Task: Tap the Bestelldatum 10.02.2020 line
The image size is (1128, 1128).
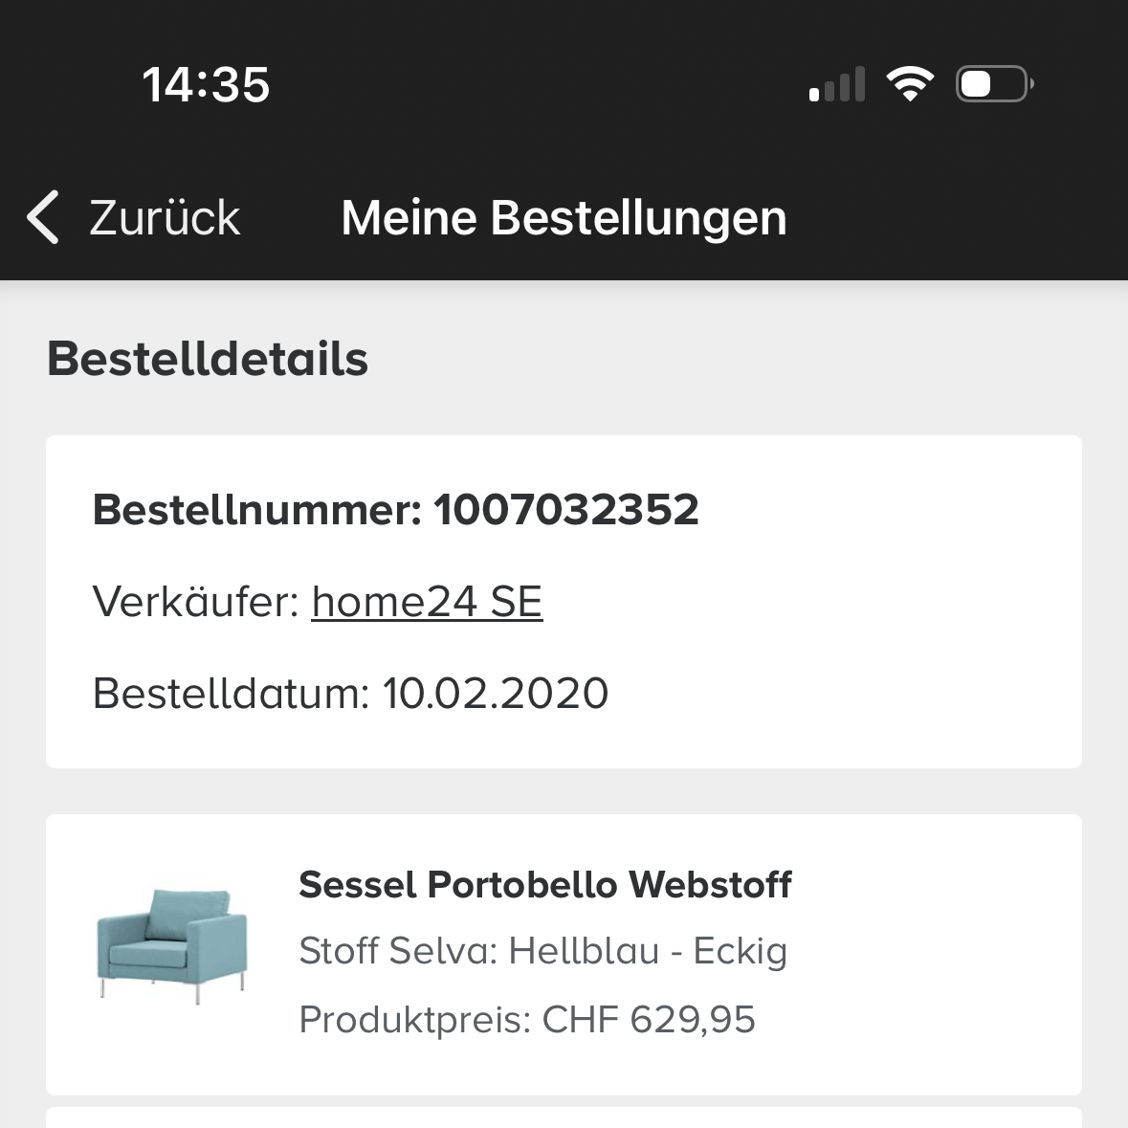Action: pyautogui.click(x=350, y=693)
